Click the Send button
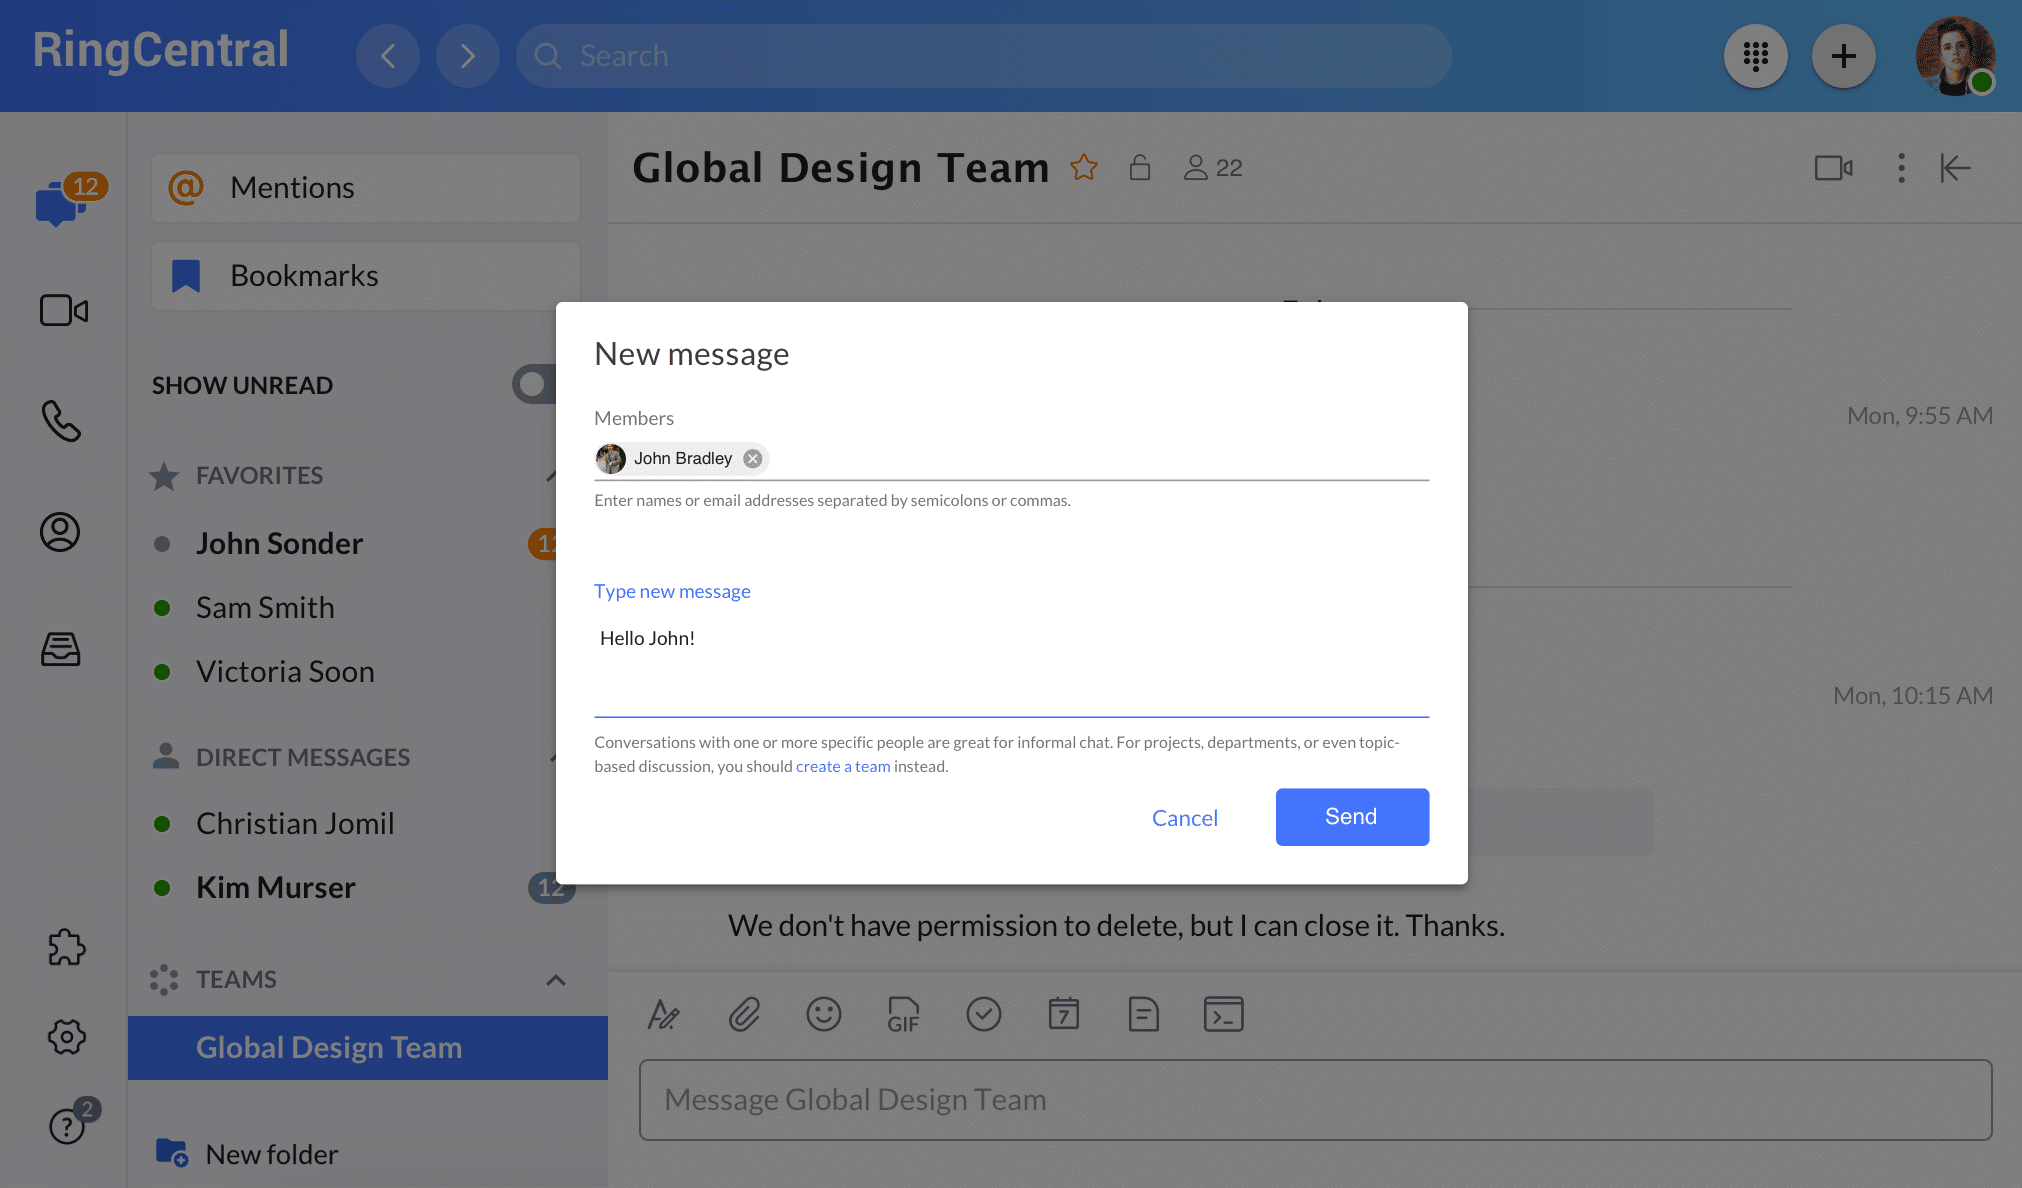This screenshot has width=2022, height=1188. 1351,817
